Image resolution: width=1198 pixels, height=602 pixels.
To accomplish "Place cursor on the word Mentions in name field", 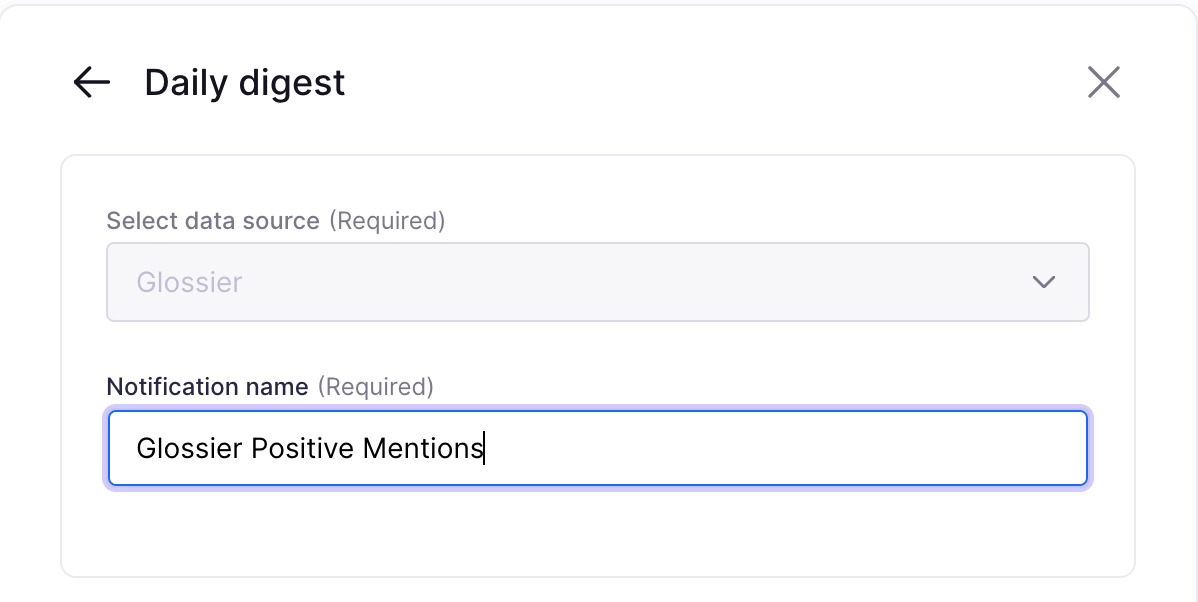I will [x=422, y=448].
